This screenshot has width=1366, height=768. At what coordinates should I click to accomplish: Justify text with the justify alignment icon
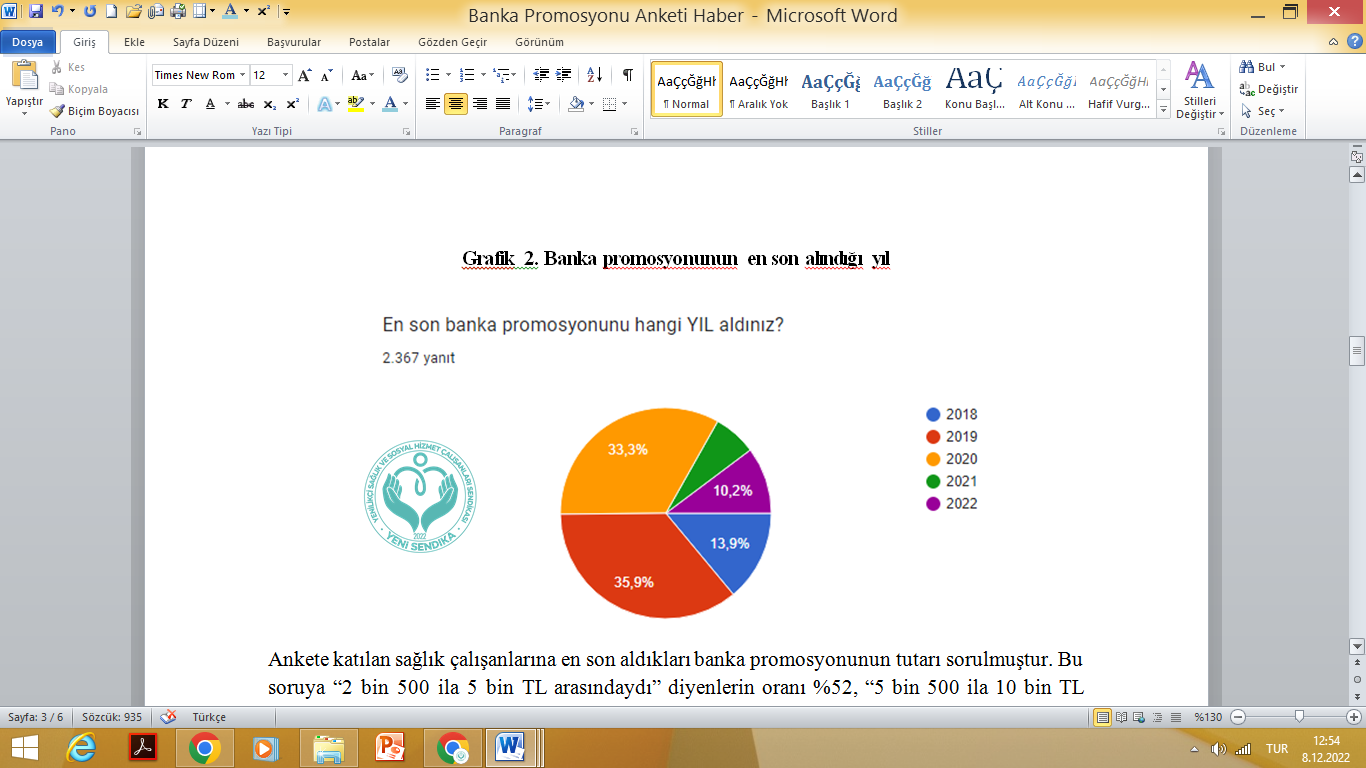coord(503,104)
